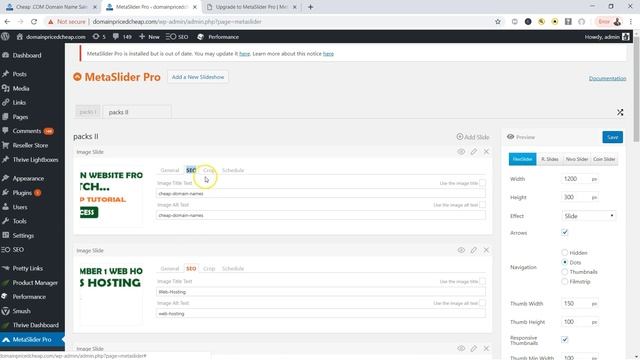Open General tab of first slide

(170, 170)
